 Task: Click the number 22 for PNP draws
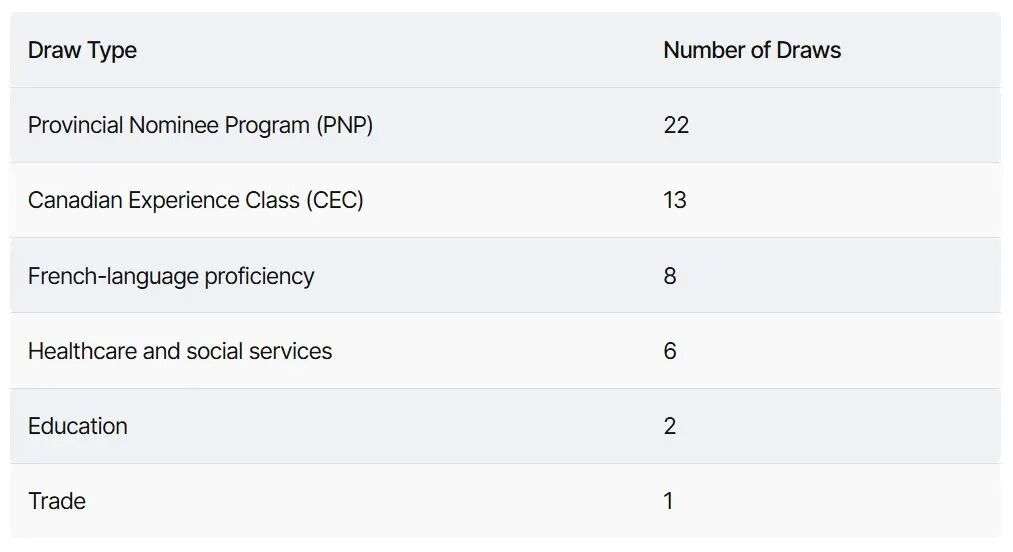point(676,126)
